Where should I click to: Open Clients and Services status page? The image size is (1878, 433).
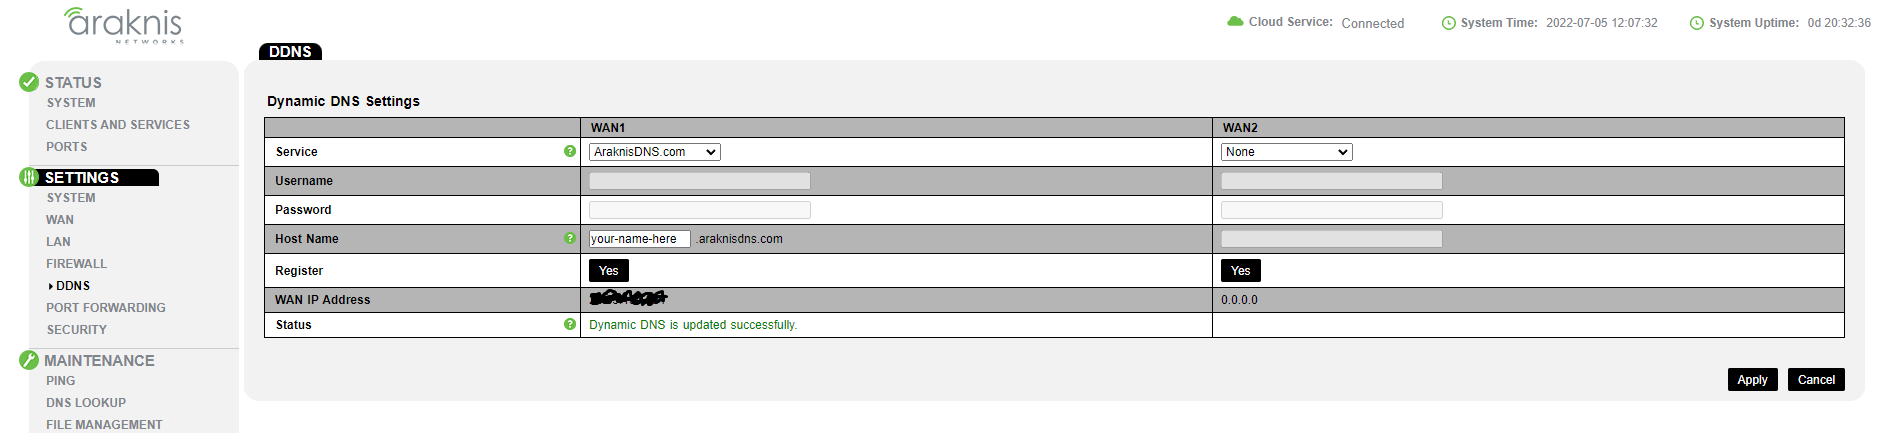(x=118, y=125)
